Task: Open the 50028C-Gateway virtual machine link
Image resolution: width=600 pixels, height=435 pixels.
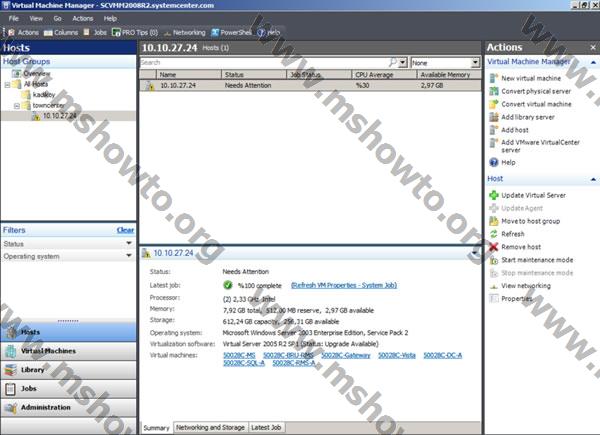Action: click(346, 355)
